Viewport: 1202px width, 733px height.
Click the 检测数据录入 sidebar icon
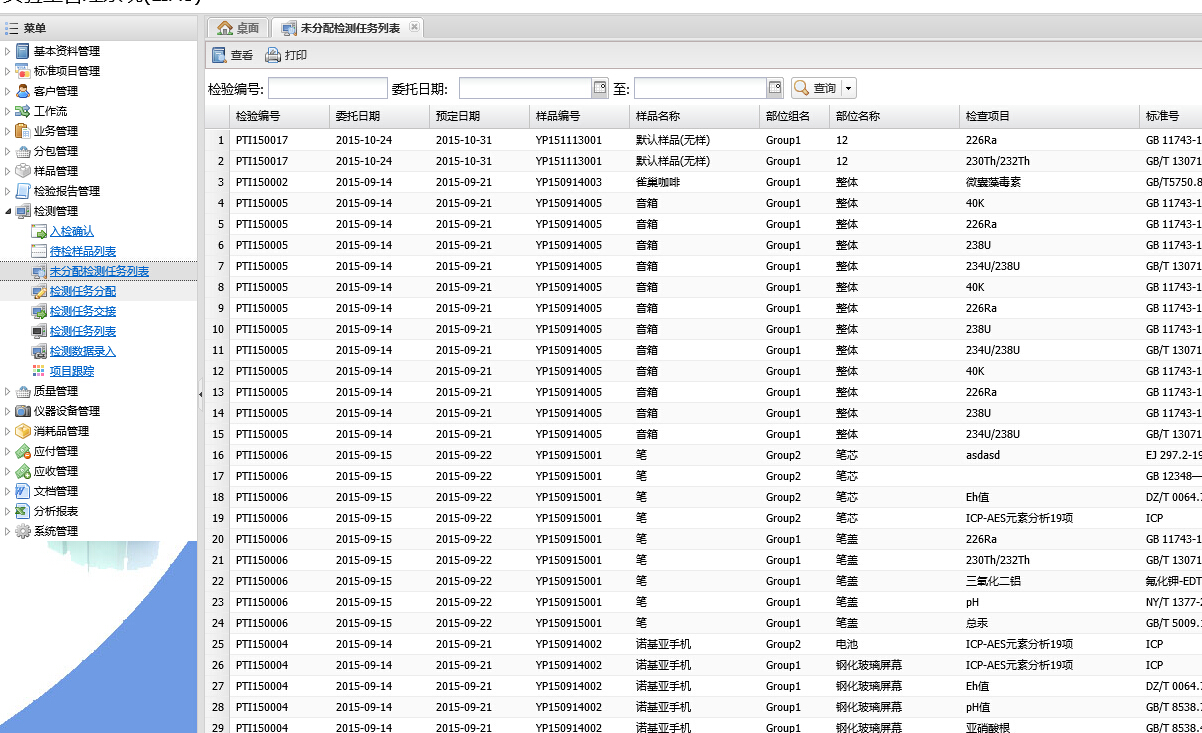(39, 351)
